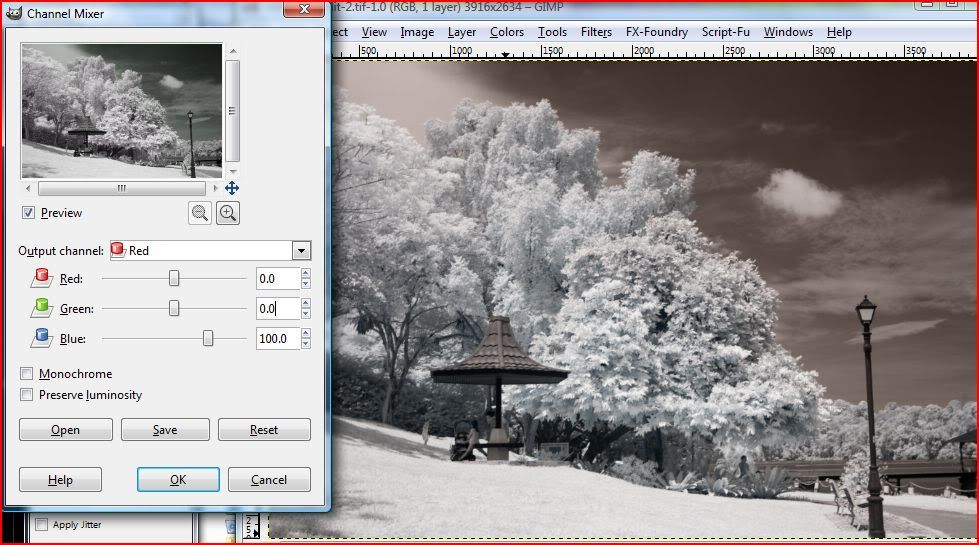Click the Red value input field
979x545 pixels.
pyautogui.click(x=278, y=278)
